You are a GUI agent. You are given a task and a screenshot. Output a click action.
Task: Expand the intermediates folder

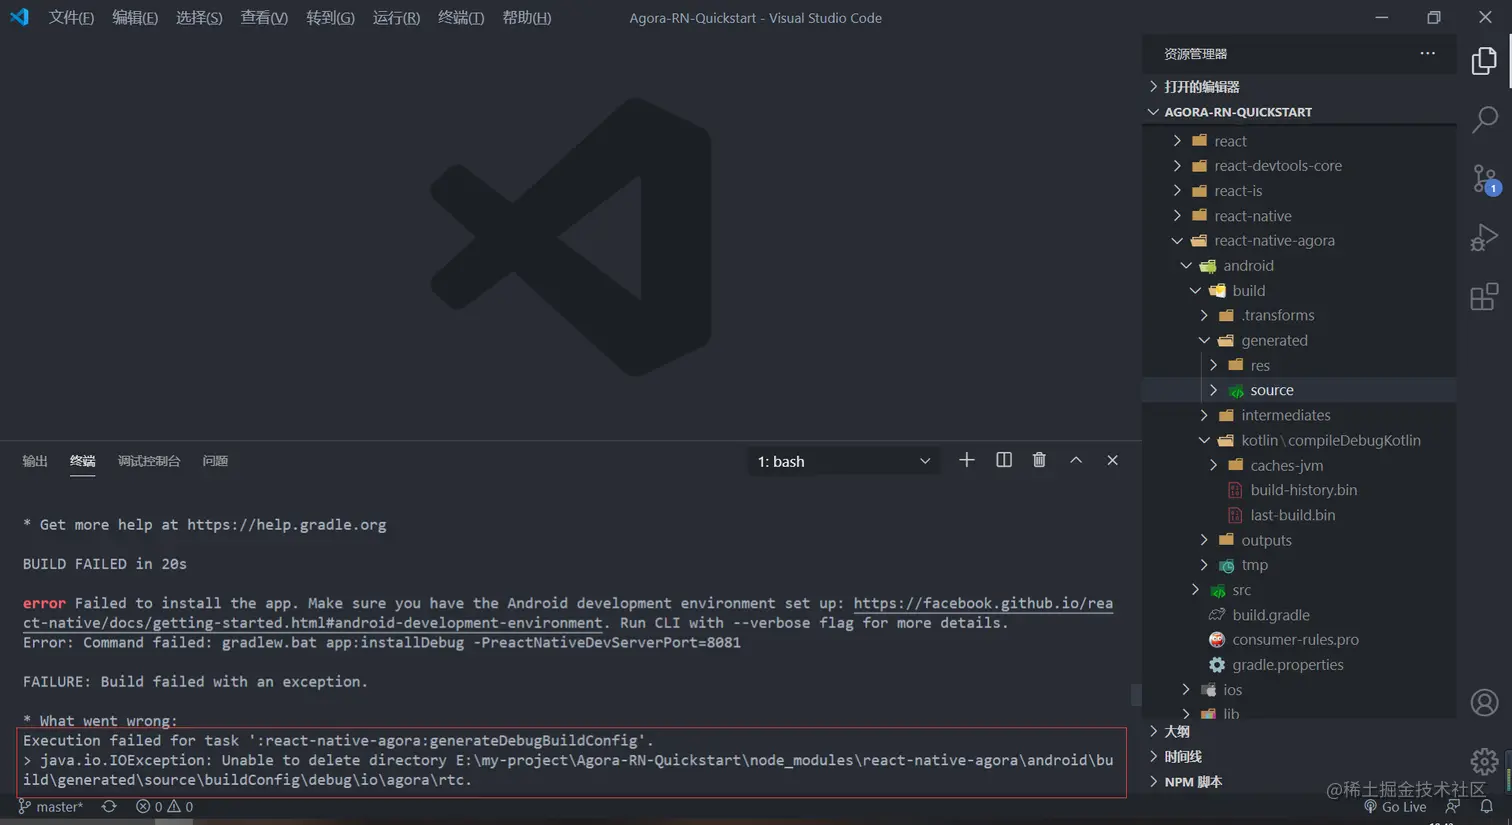click(x=1299, y=415)
